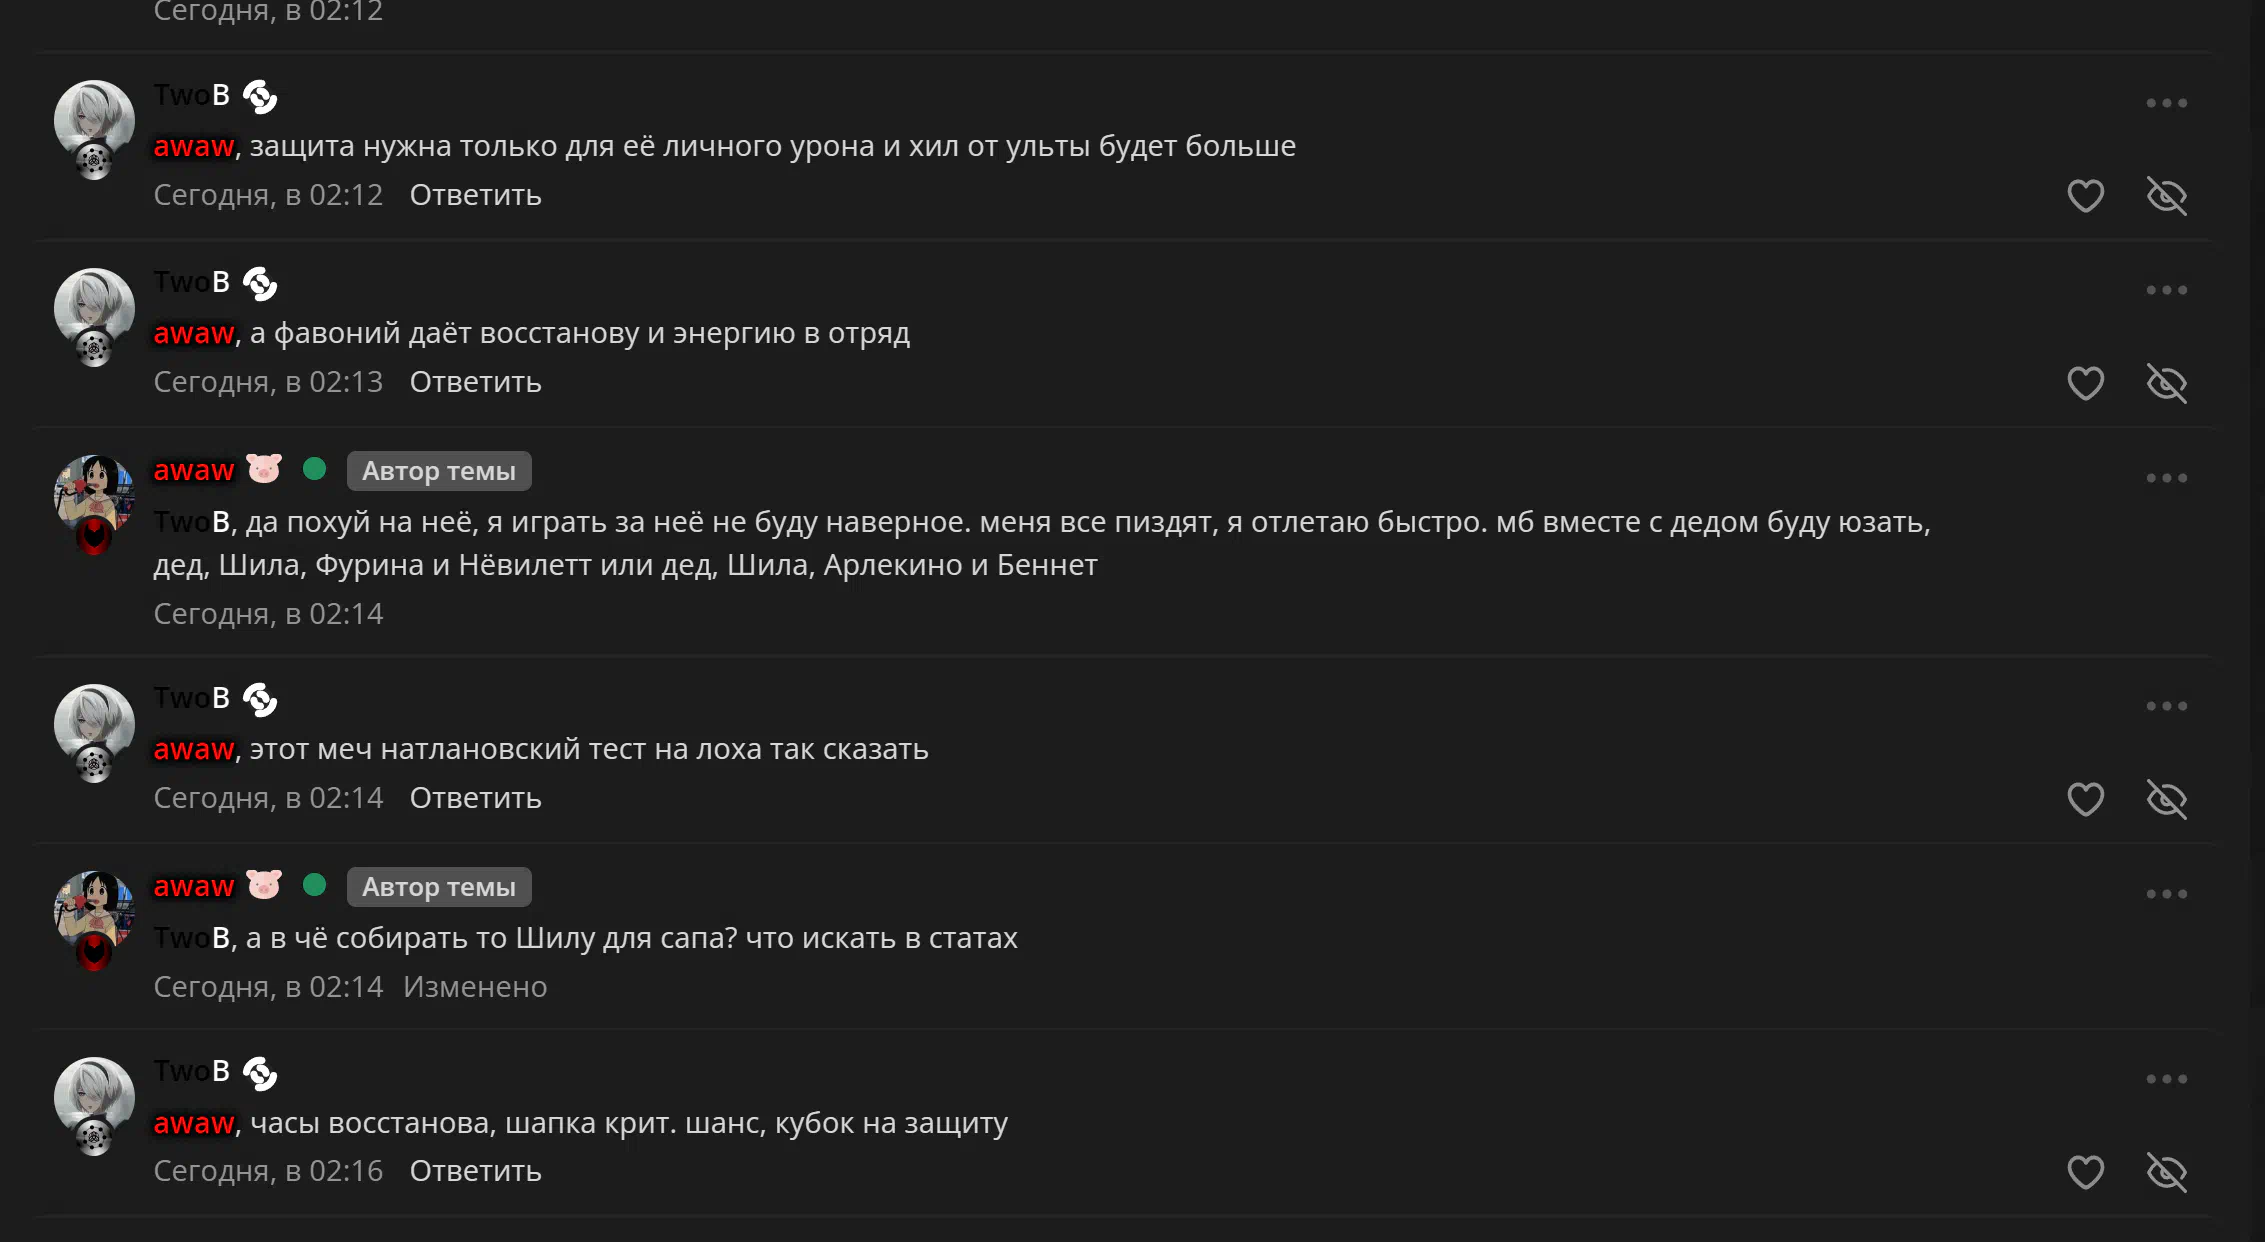The width and height of the screenshot is (2265, 1242).
Task: Hide the фавоний comment with eye icon
Action: tap(2167, 383)
